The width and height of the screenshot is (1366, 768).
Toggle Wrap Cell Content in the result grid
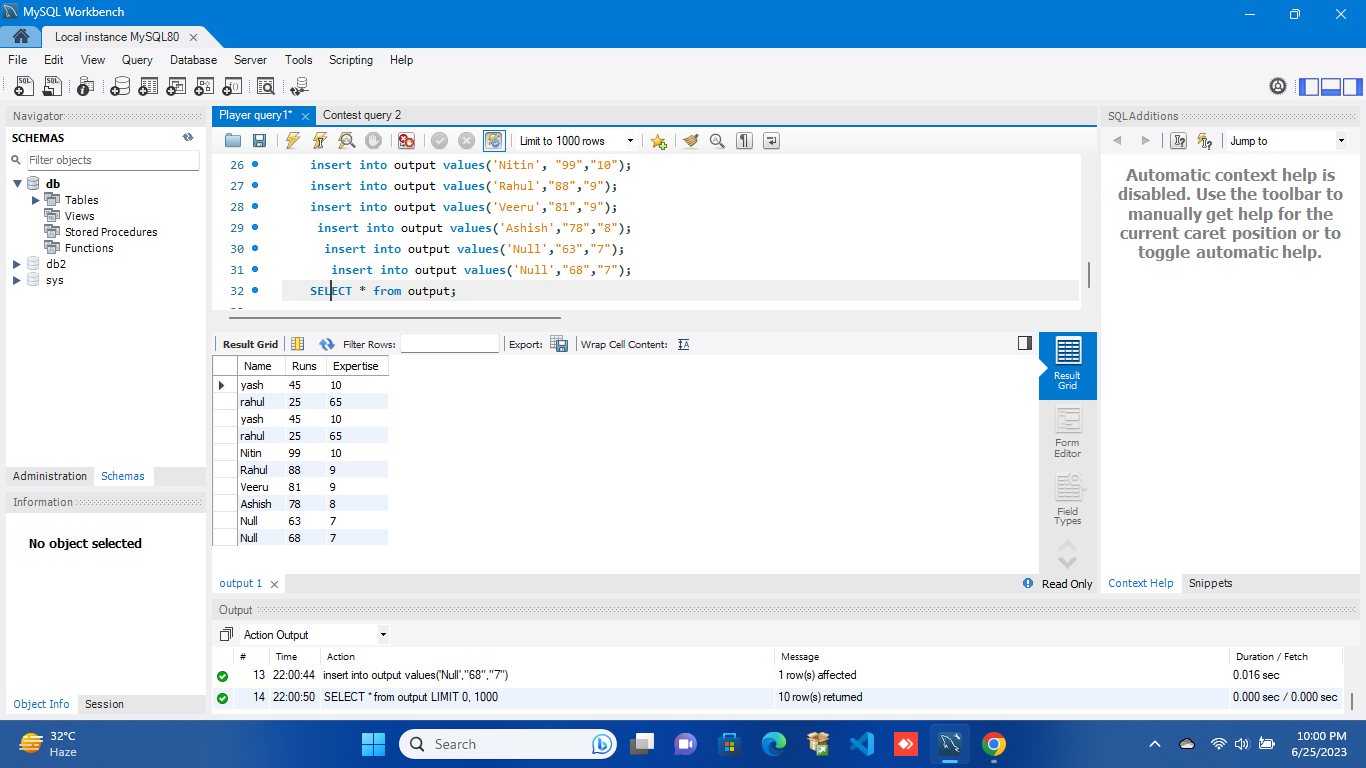click(683, 343)
